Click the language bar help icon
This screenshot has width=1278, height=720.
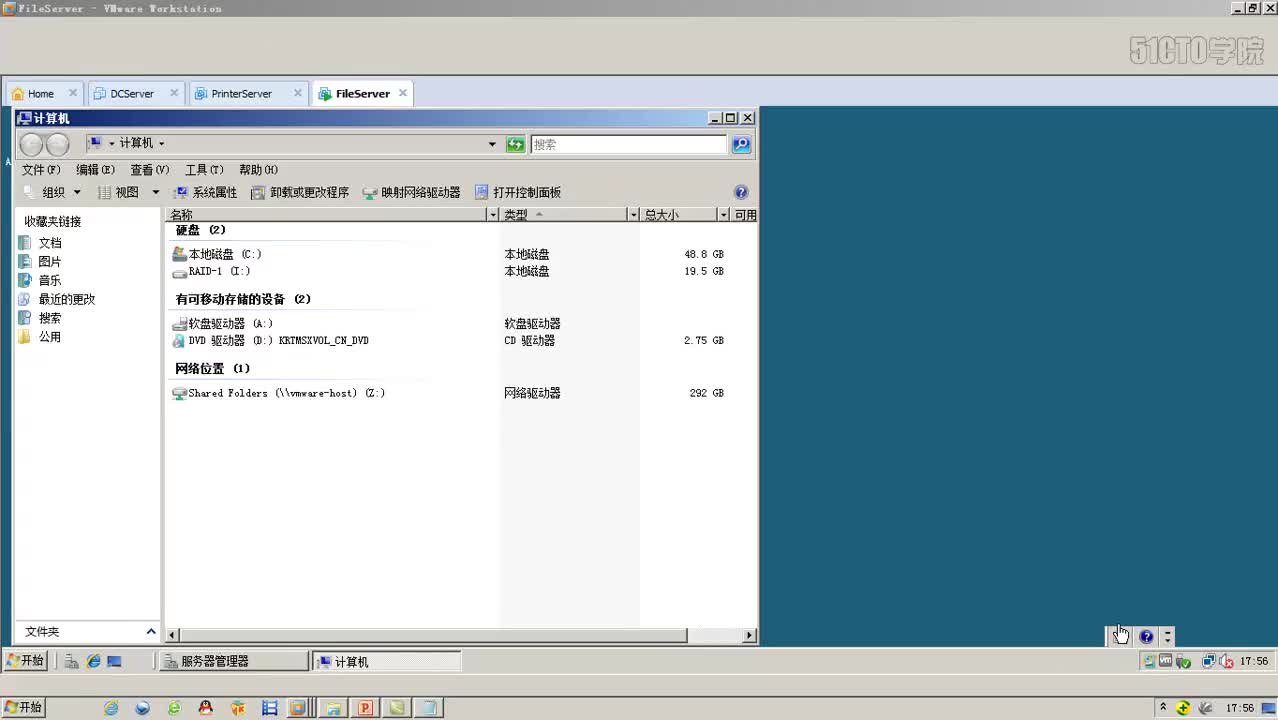click(1146, 636)
